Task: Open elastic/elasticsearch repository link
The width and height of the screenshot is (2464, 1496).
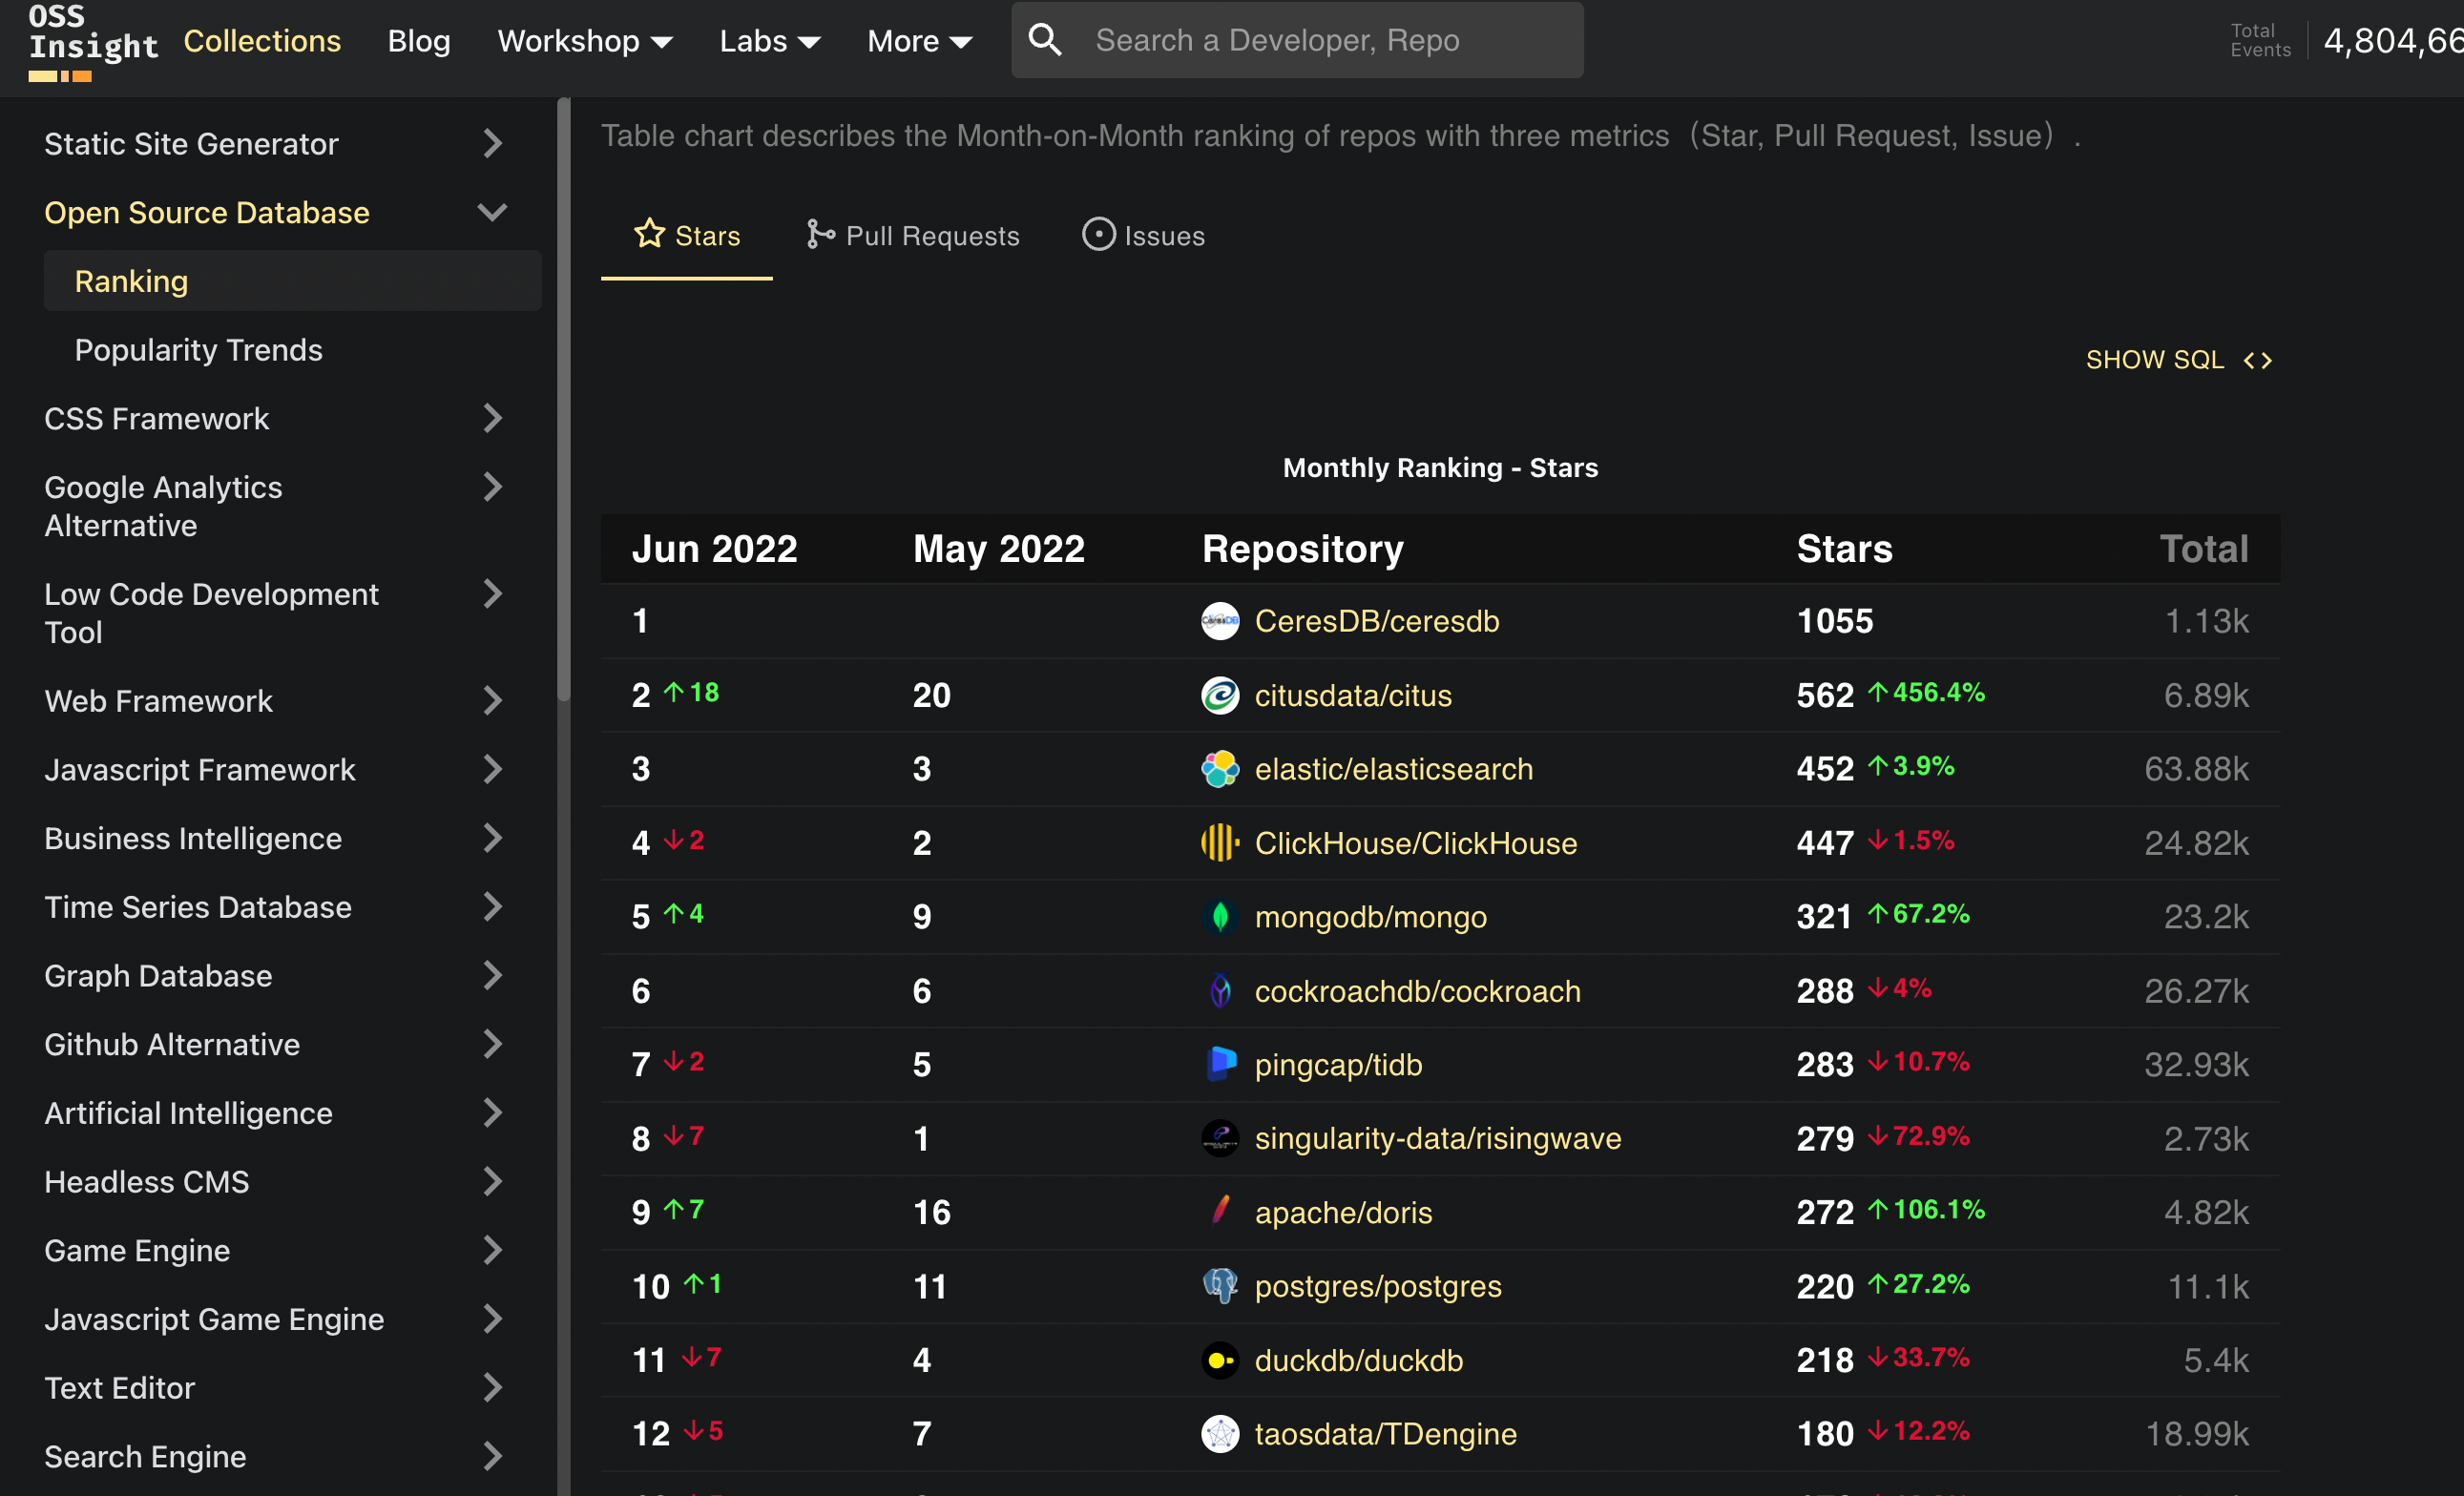Action: point(1393,769)
